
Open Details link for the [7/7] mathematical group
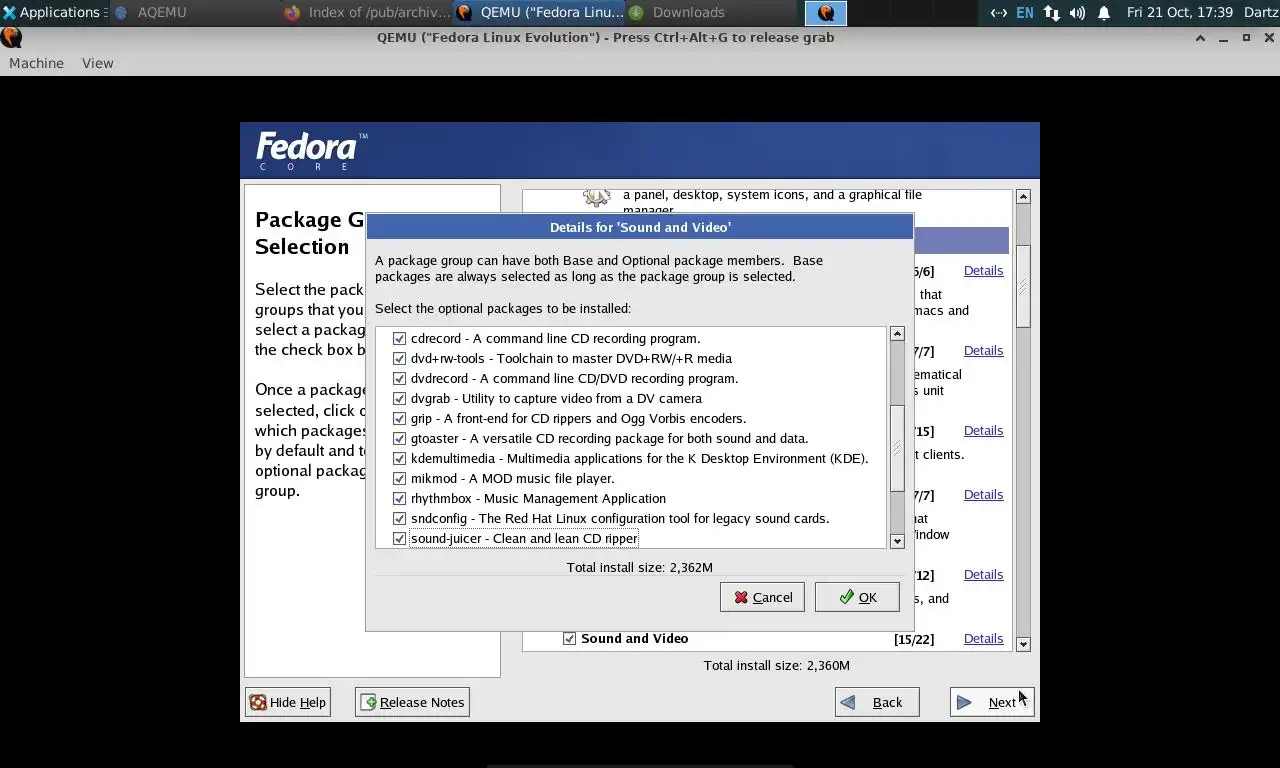(983, 350)
